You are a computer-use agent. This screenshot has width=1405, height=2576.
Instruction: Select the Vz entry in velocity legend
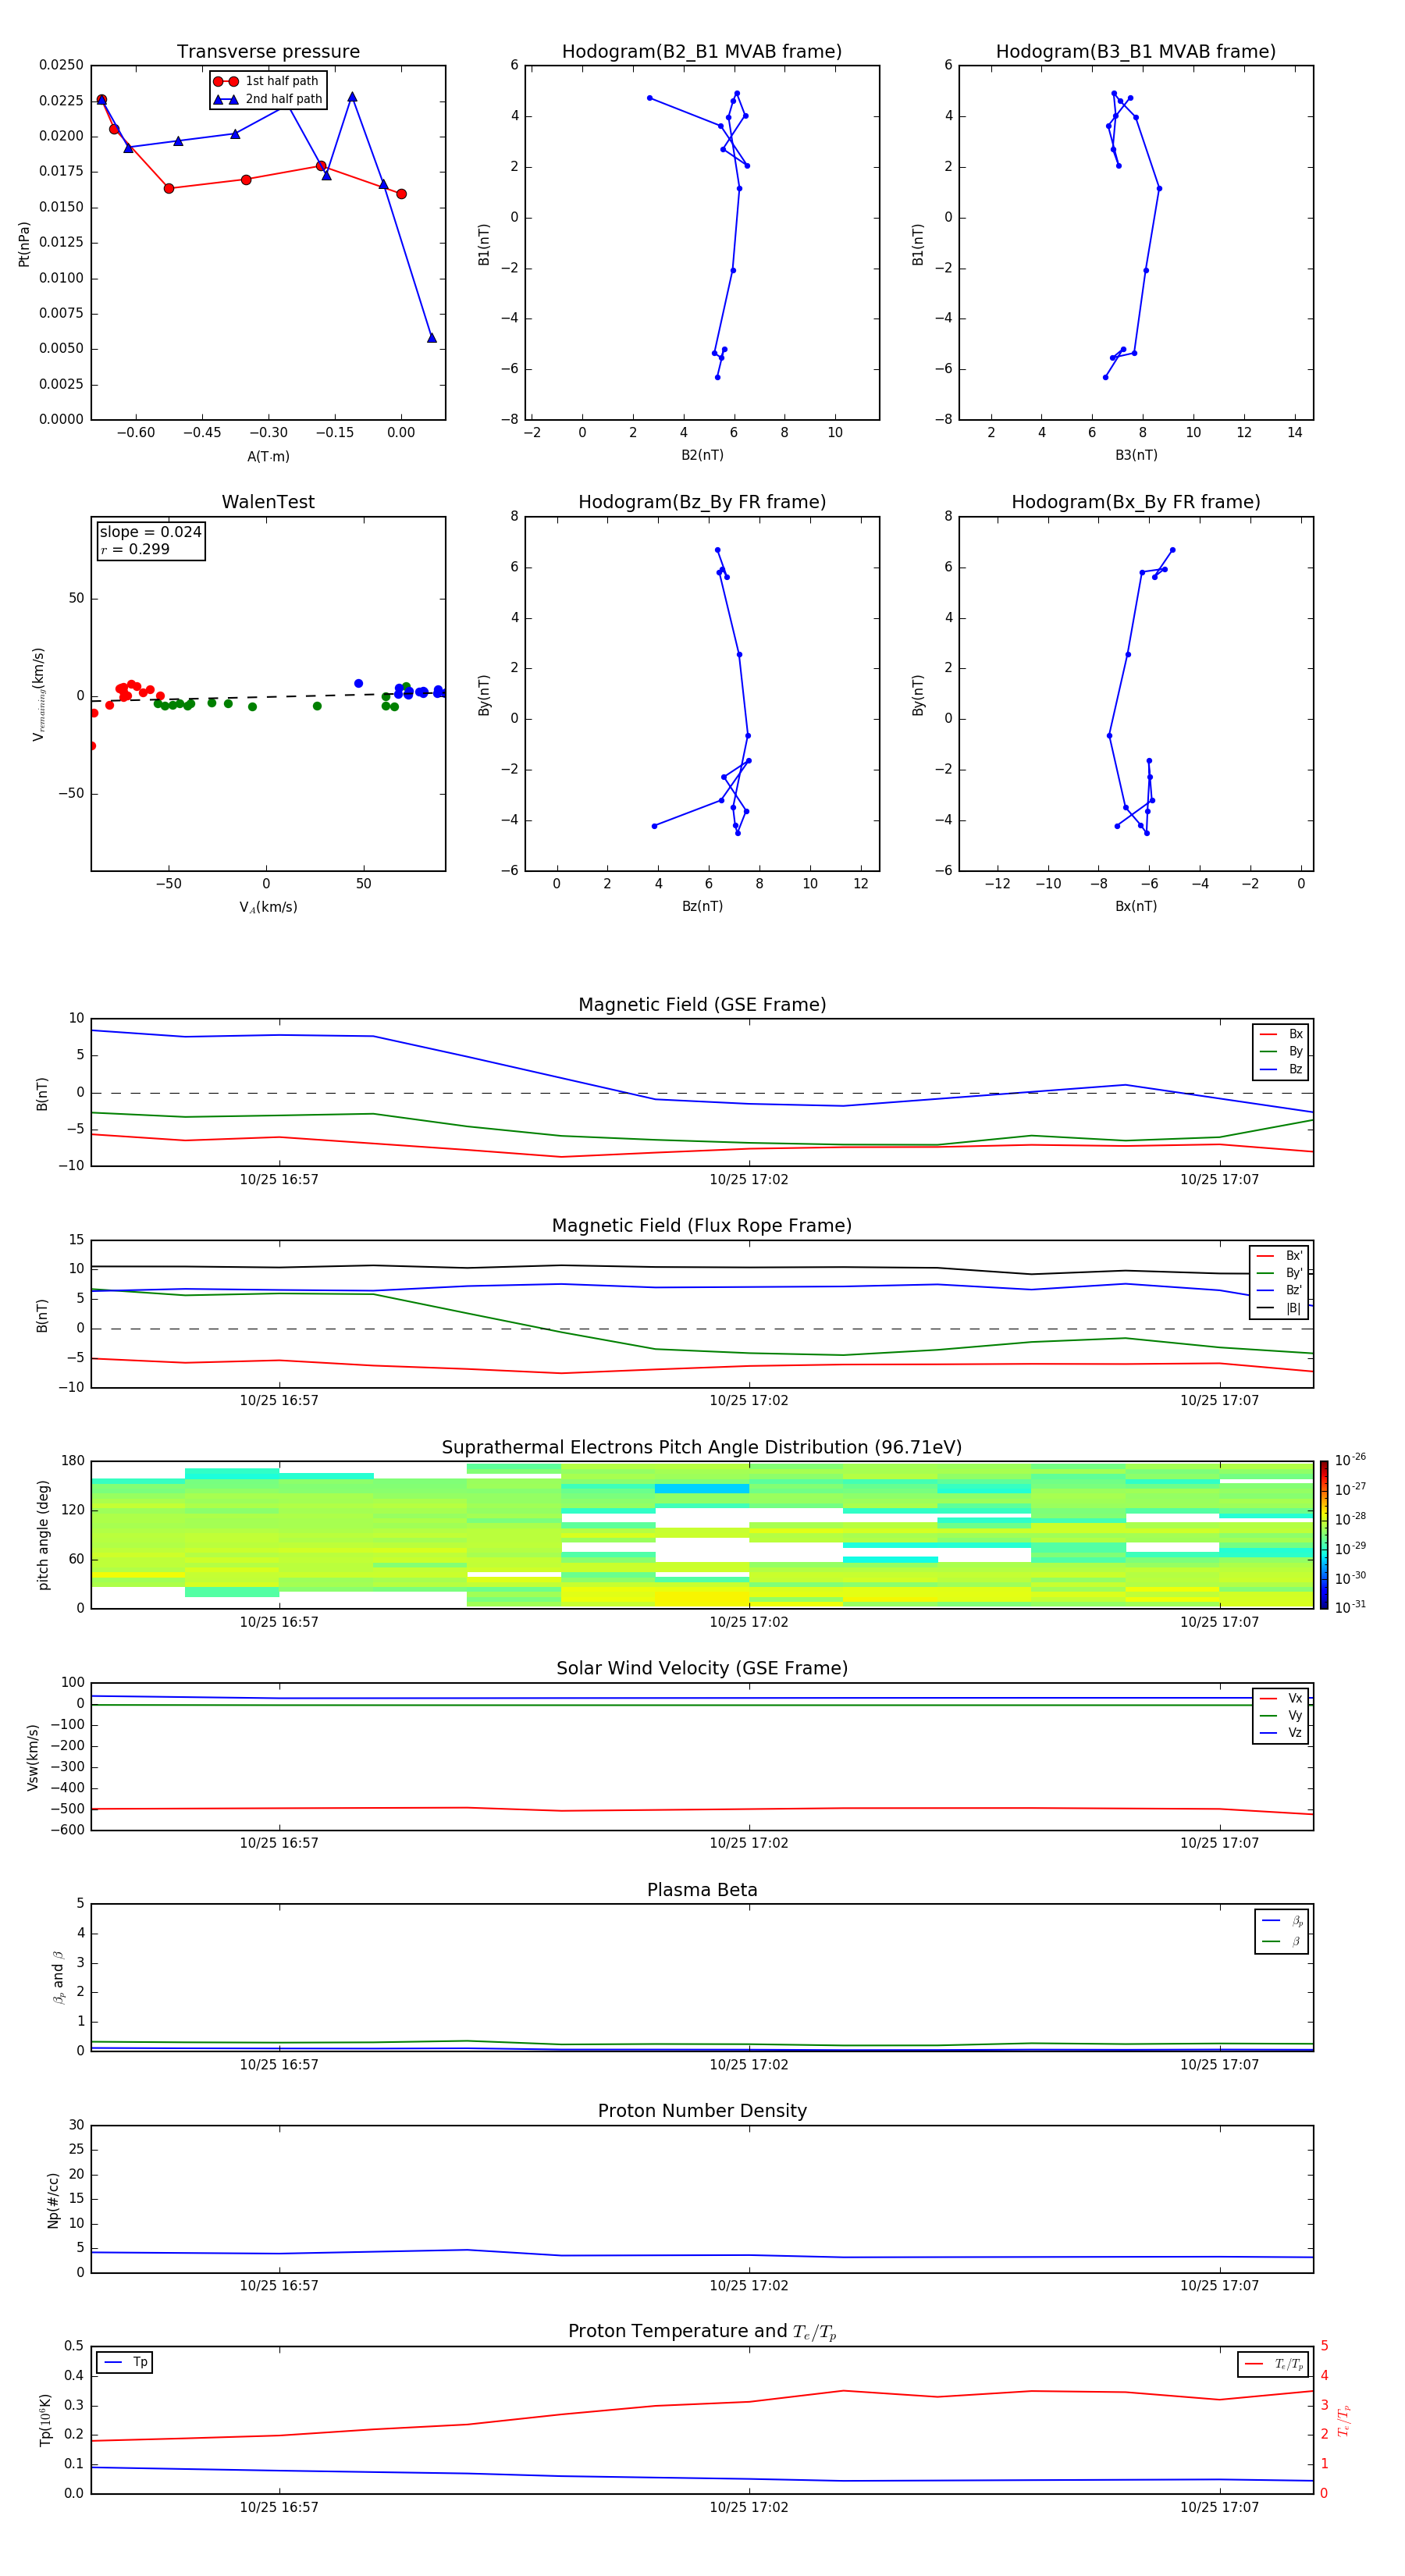1281,1733
